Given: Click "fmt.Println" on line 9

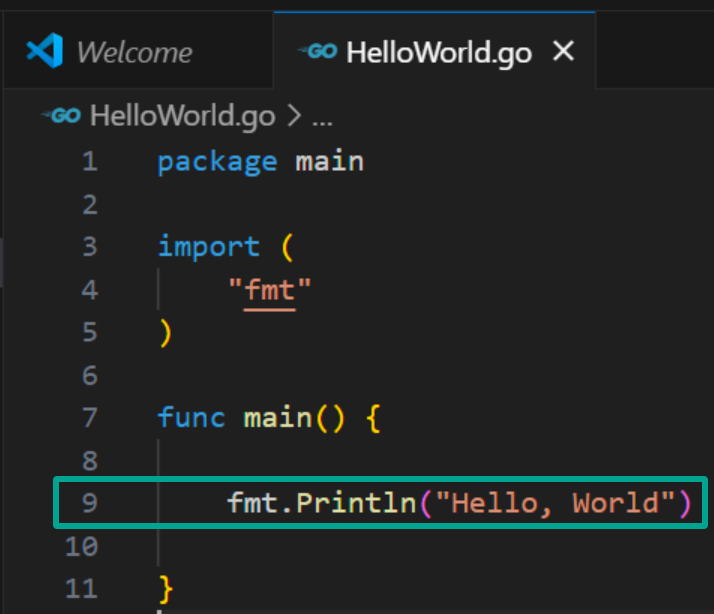Looking at the screenshot, I should click(x=321, y=503).
